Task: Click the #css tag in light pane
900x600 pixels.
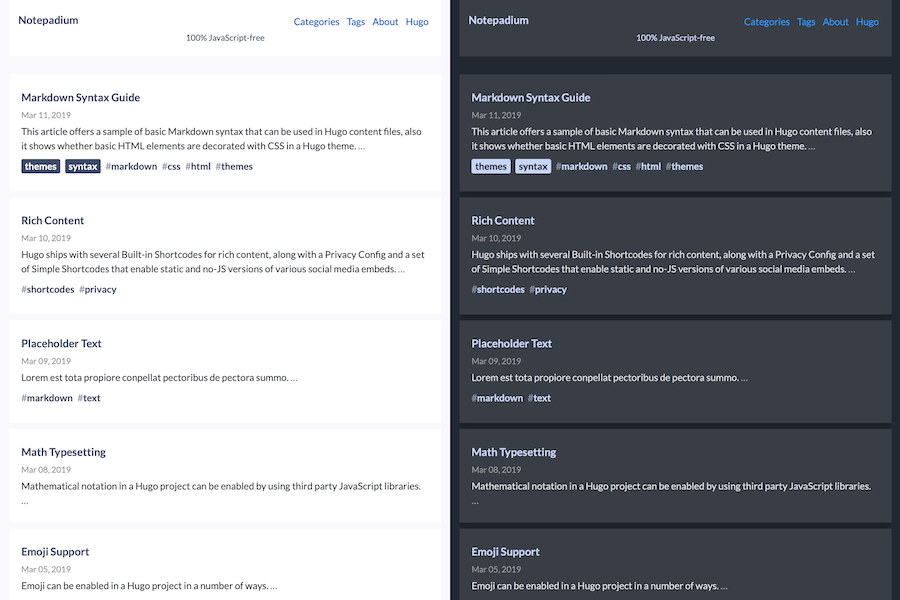Action: tap(171, 167)
